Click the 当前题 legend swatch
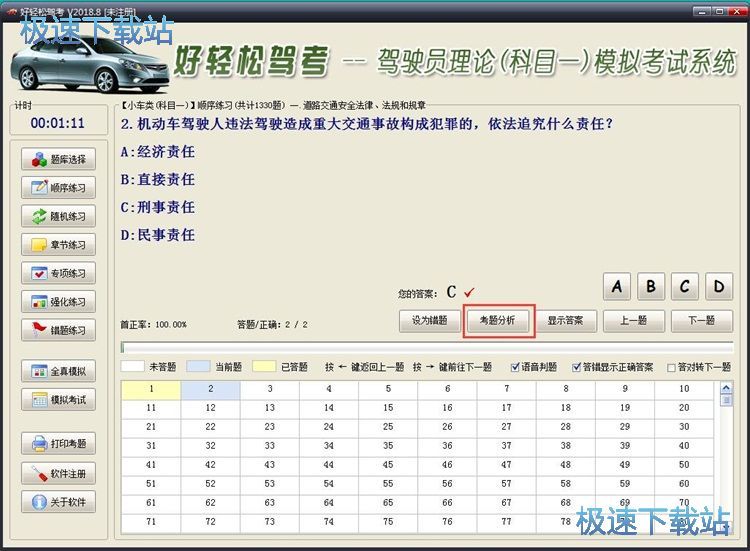The width and height of the screenshot is (750, 551). pyautogui.click(x=199, y=367)
